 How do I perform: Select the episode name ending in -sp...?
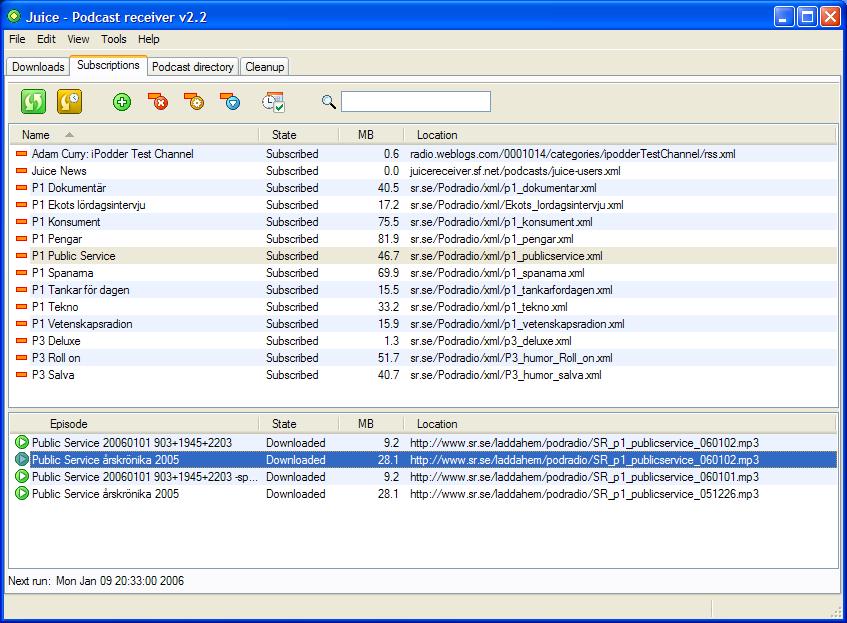point(145,477)
